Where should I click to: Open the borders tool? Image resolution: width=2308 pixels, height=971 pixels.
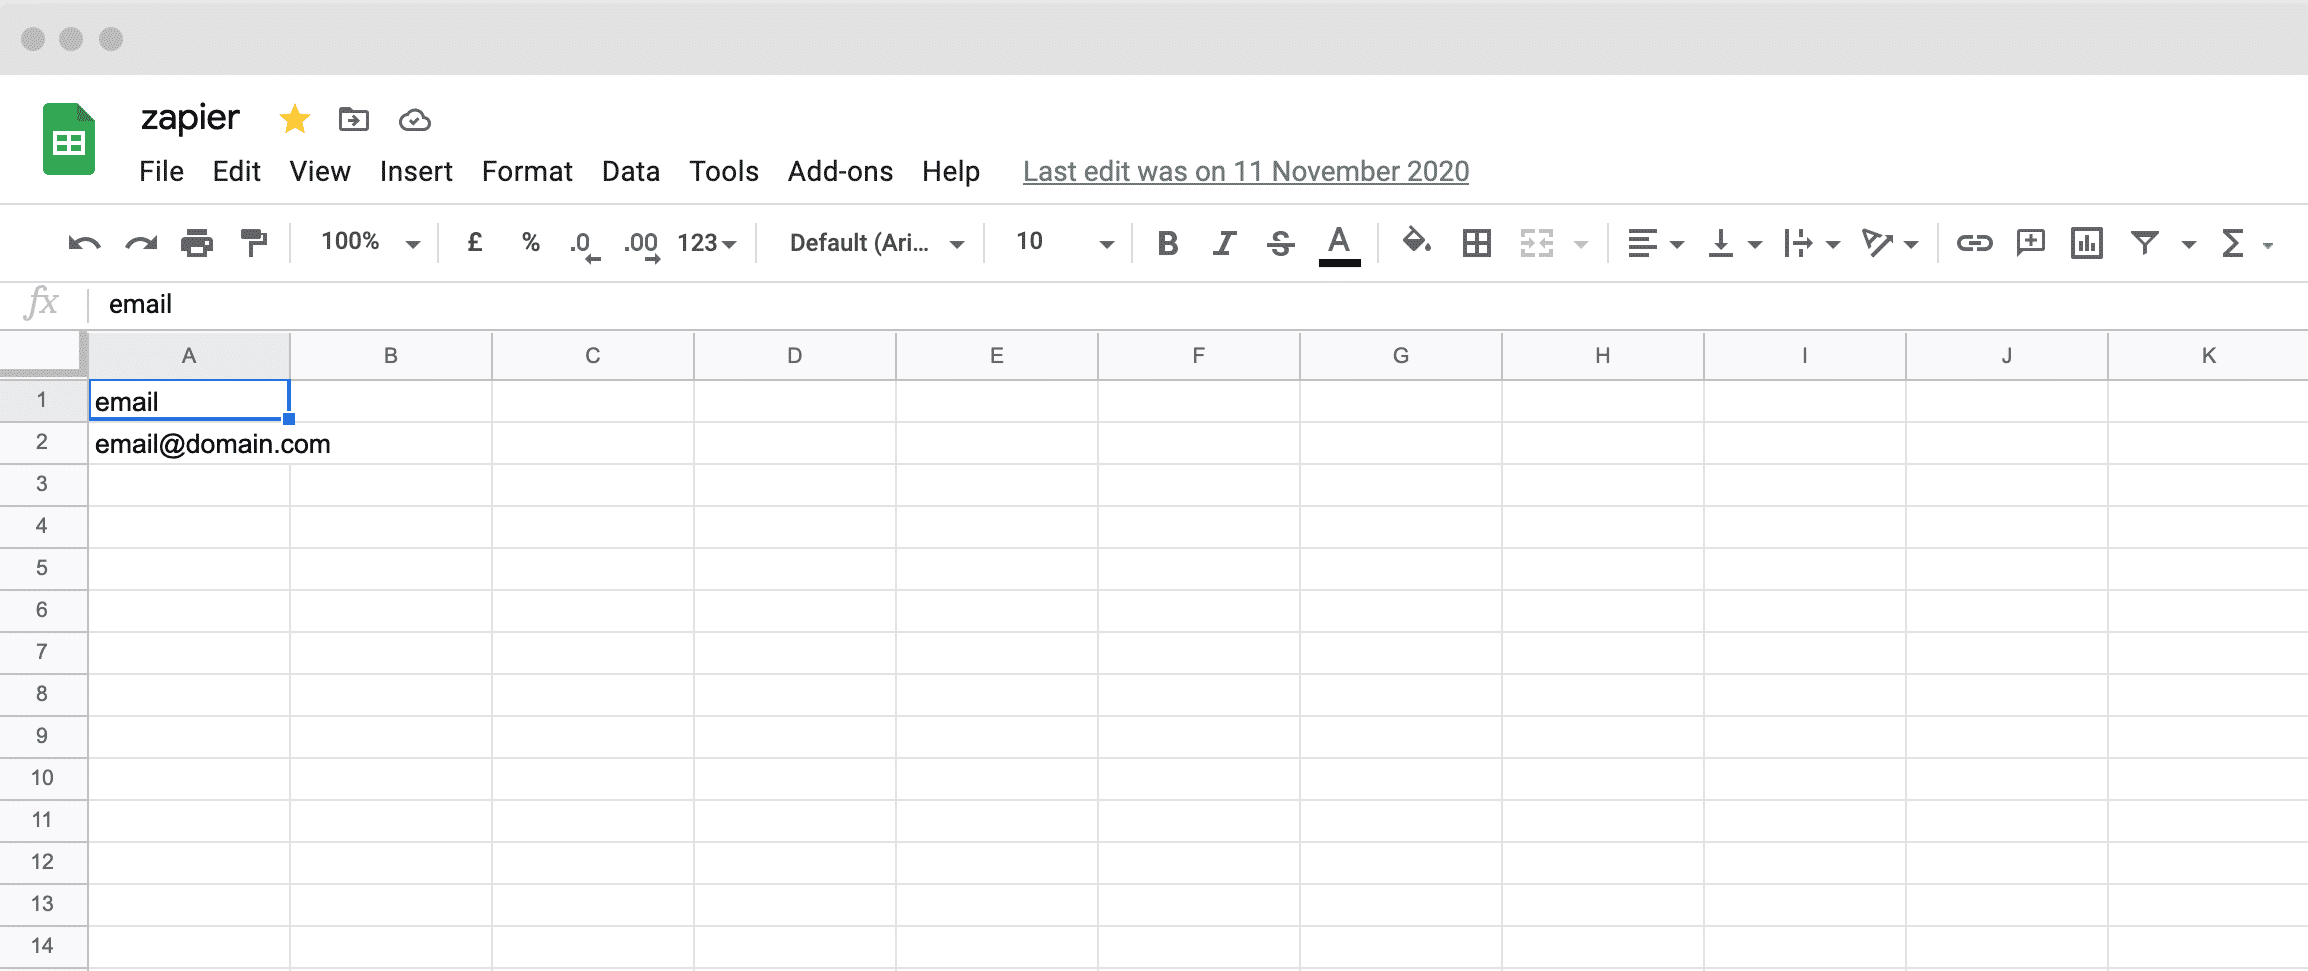(x=1476, y=243)
